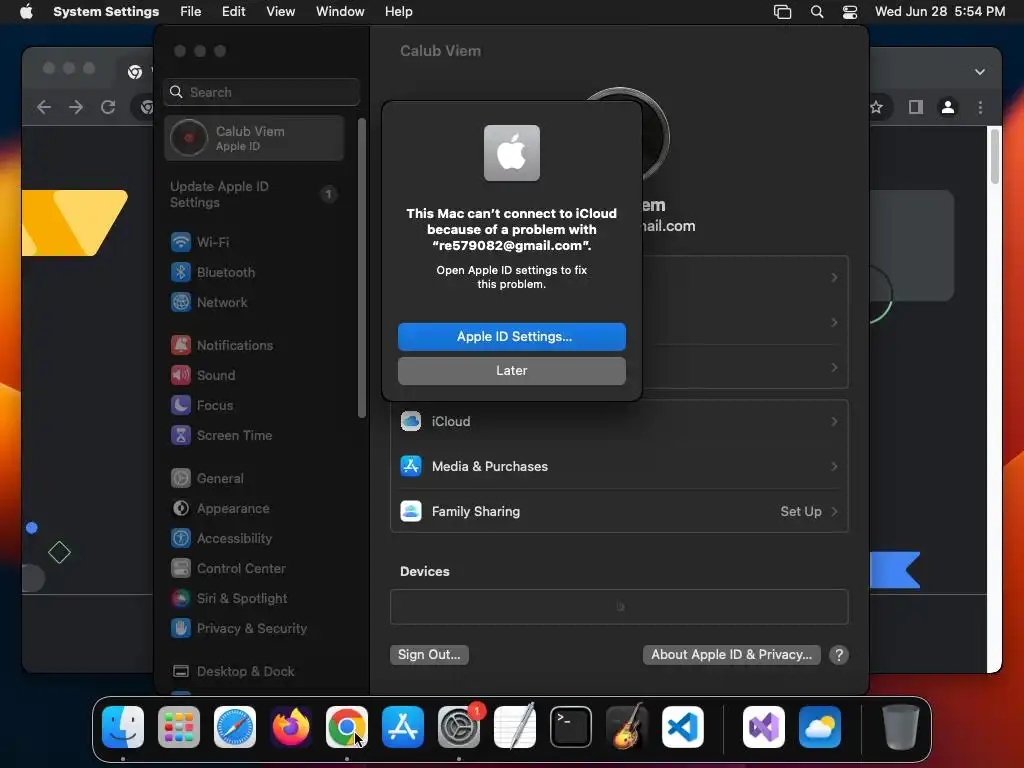Select Control Center icon
The image size is (1024, 768).
point(181,569)
